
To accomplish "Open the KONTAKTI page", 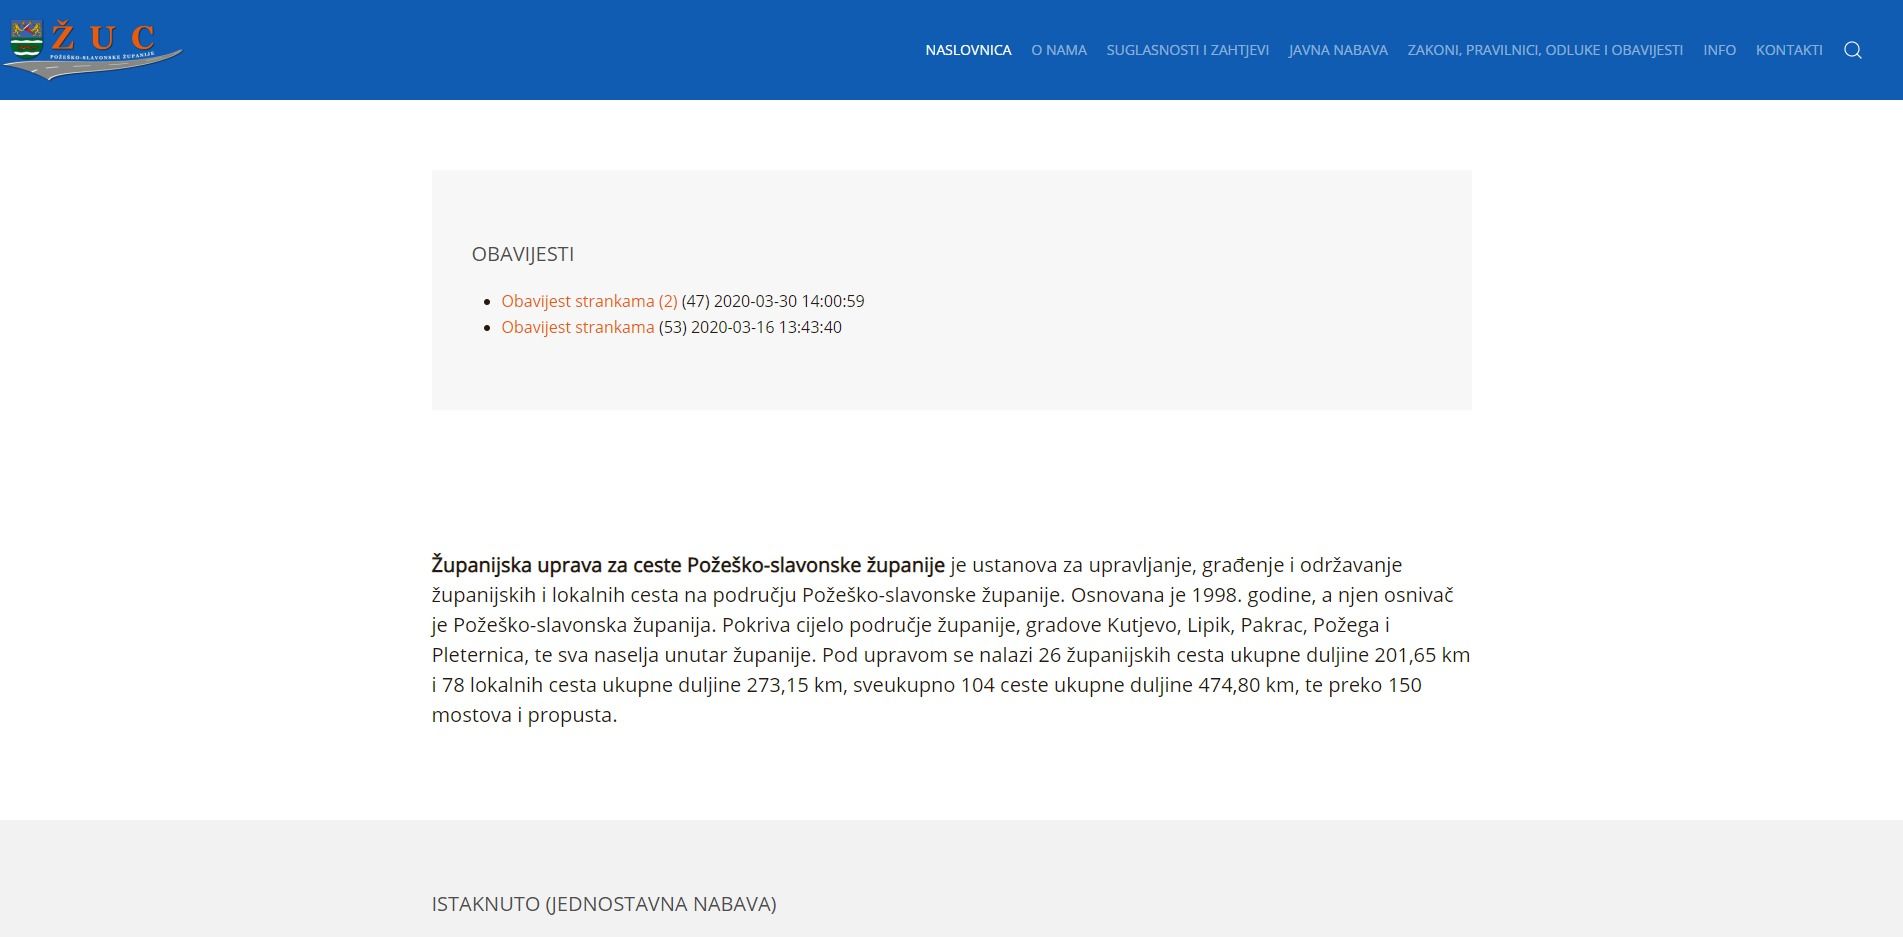I will coord(1788,50).
